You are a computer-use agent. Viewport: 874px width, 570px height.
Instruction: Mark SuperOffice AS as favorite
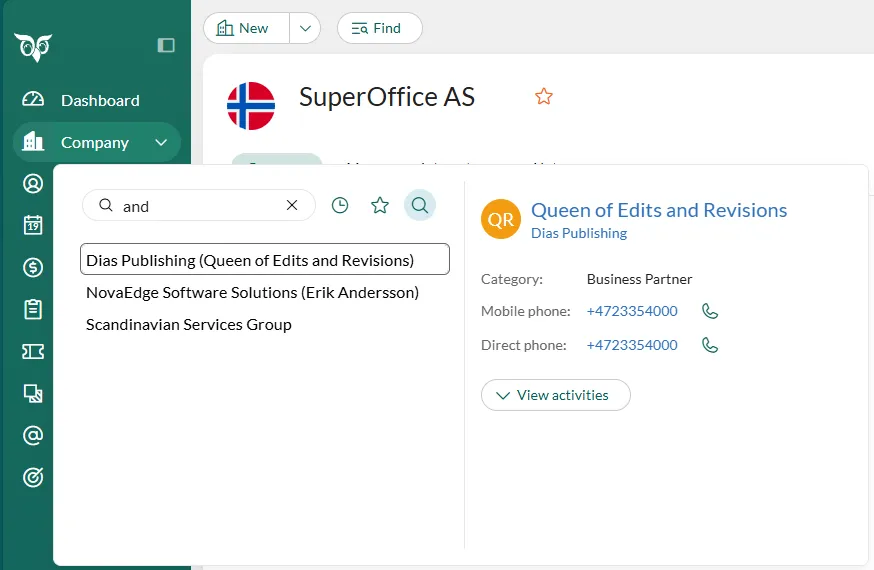pos(544,96)
